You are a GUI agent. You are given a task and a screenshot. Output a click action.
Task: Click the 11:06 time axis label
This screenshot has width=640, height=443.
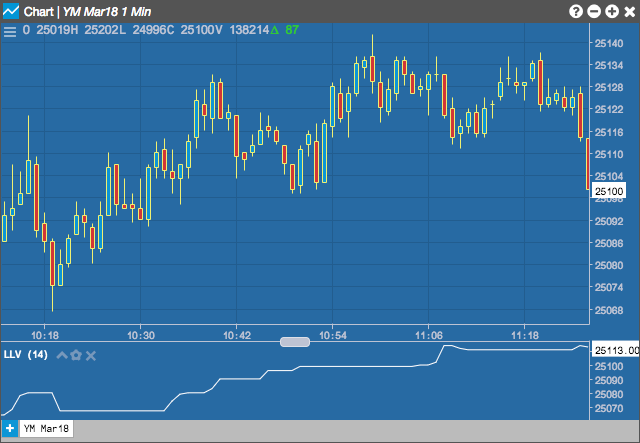point(429,336)
